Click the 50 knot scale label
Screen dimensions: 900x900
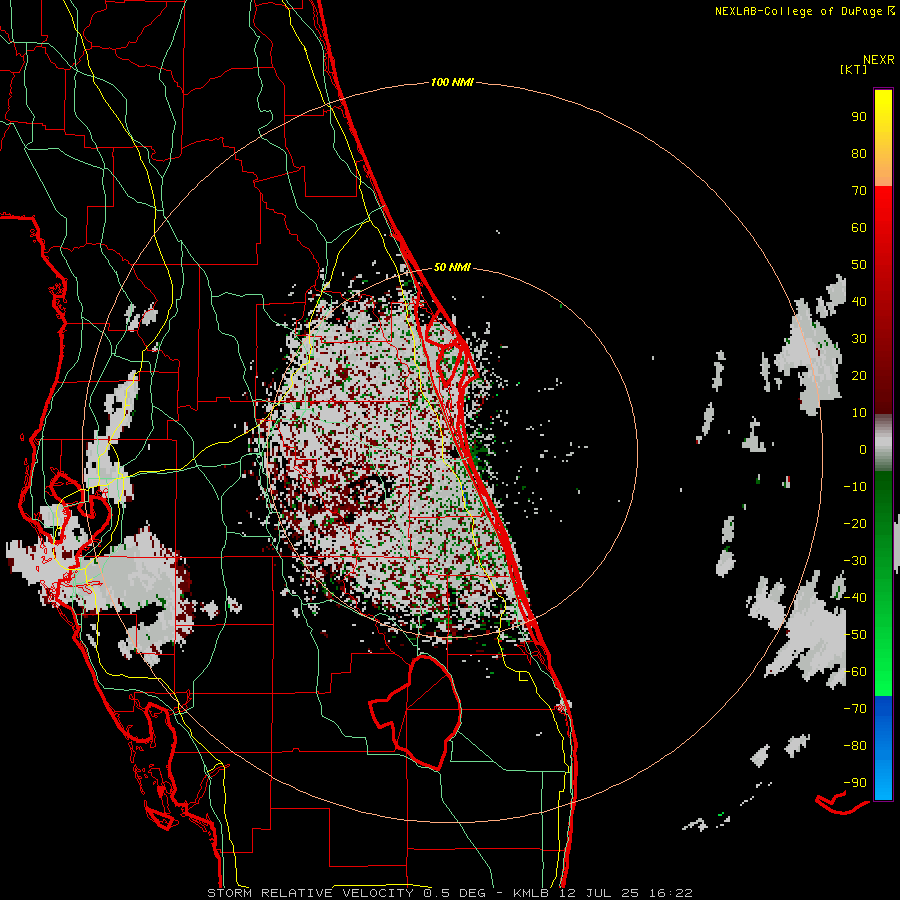(859, 265)
